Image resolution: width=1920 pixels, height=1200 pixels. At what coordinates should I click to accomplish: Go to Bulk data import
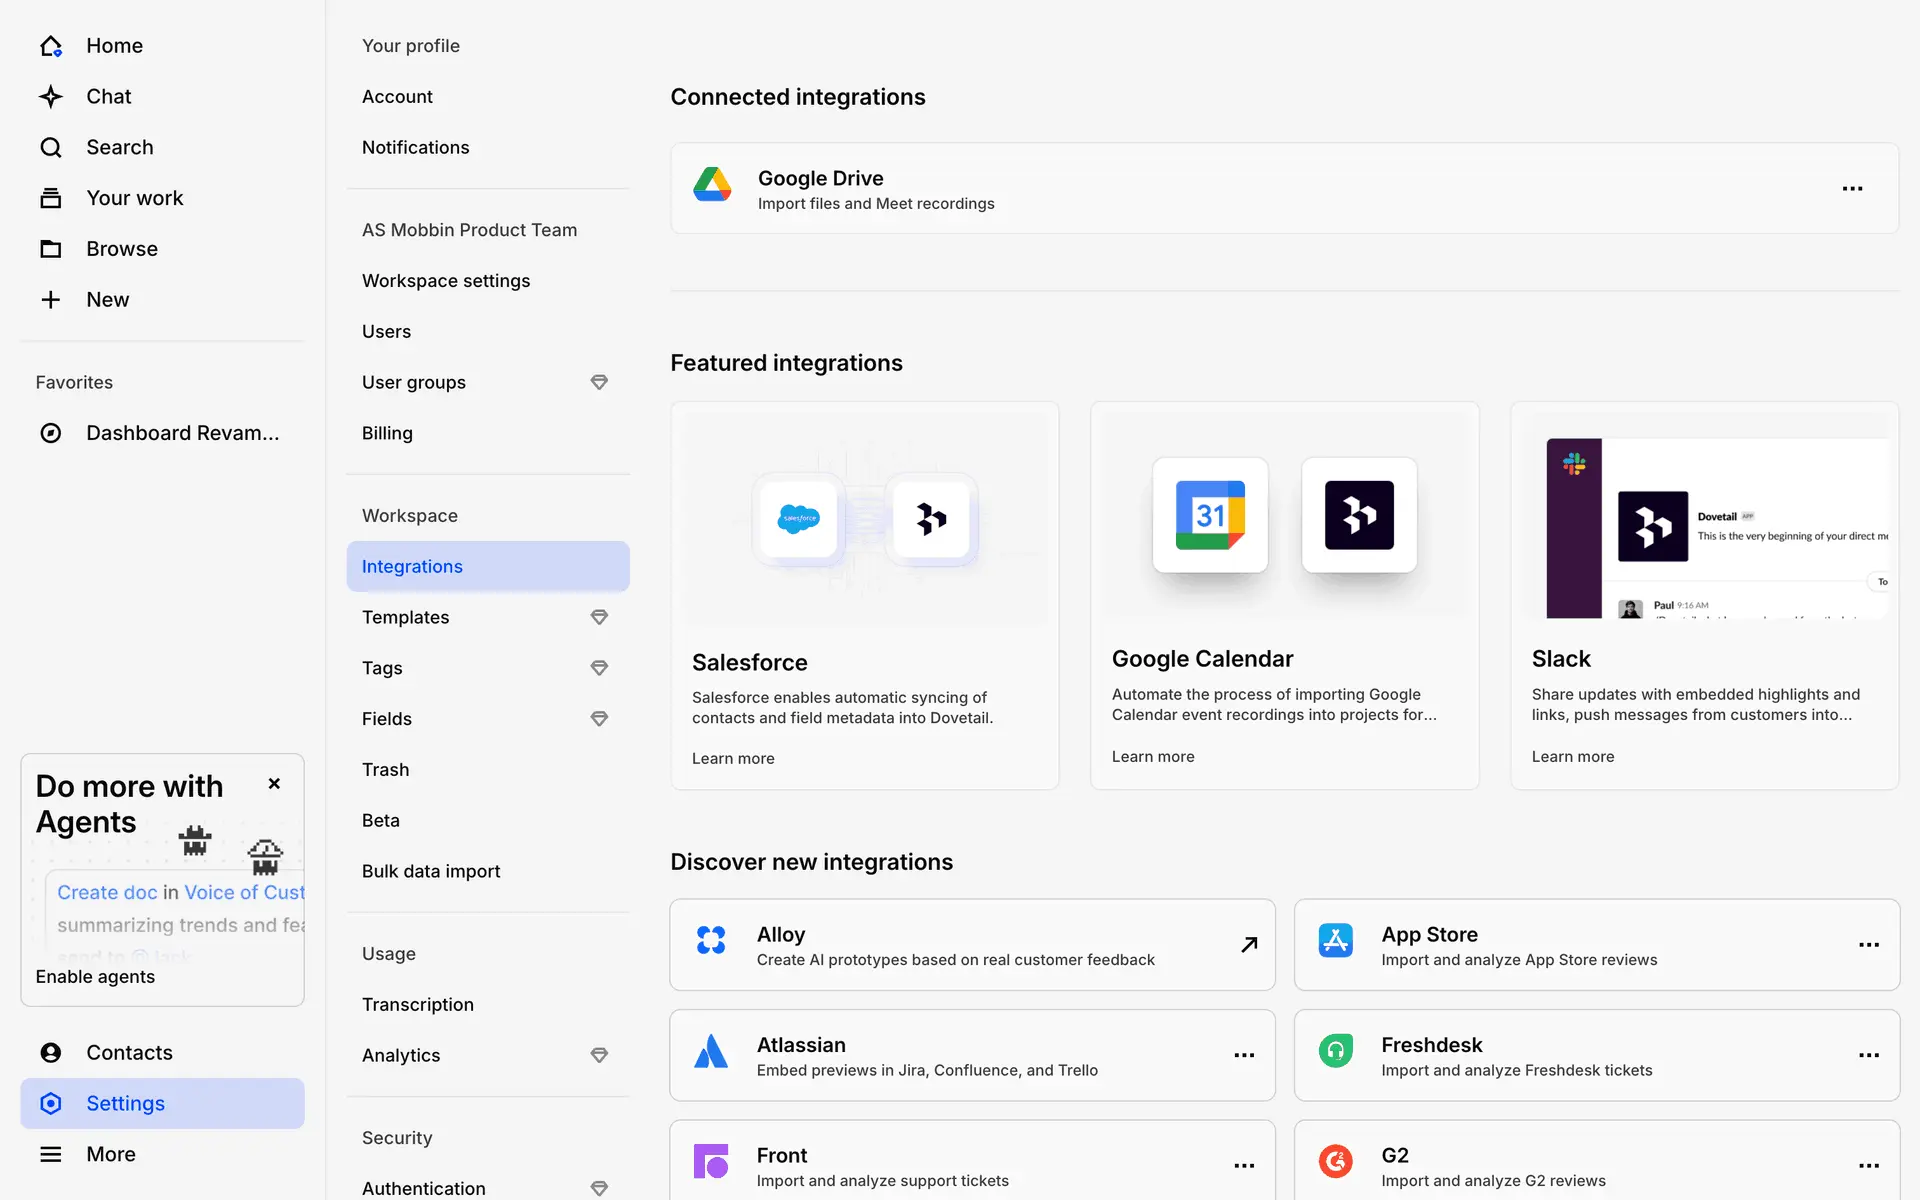(431, 871)
